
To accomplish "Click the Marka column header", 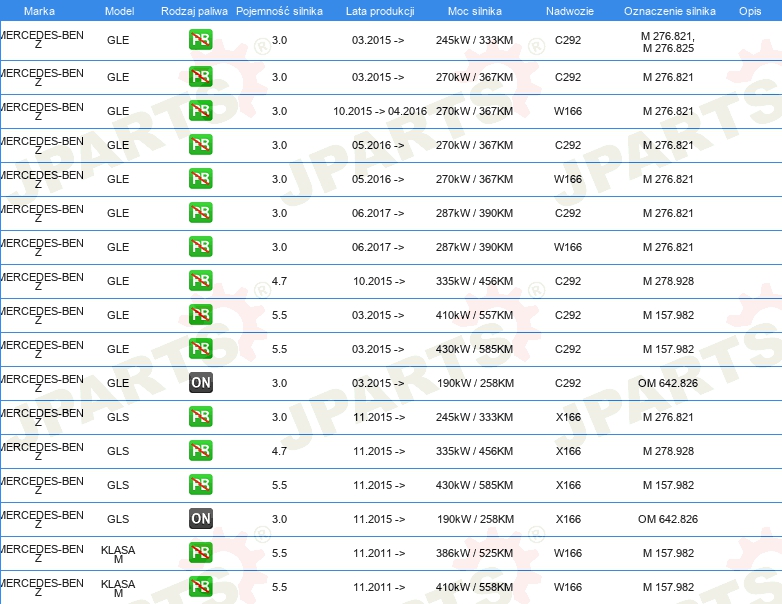I will (39, 10).
